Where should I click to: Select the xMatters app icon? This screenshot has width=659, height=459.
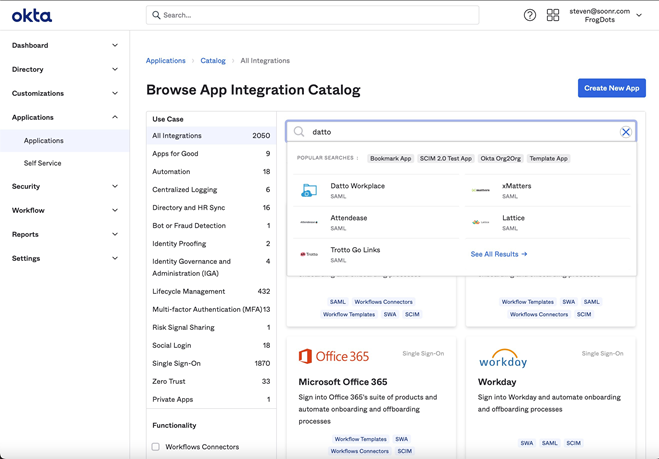481,190
